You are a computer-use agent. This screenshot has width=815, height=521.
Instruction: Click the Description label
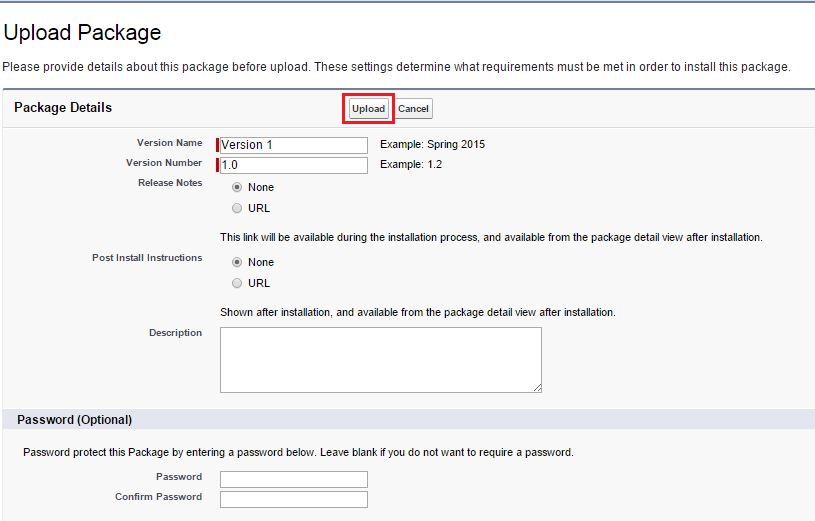(175, 333)
